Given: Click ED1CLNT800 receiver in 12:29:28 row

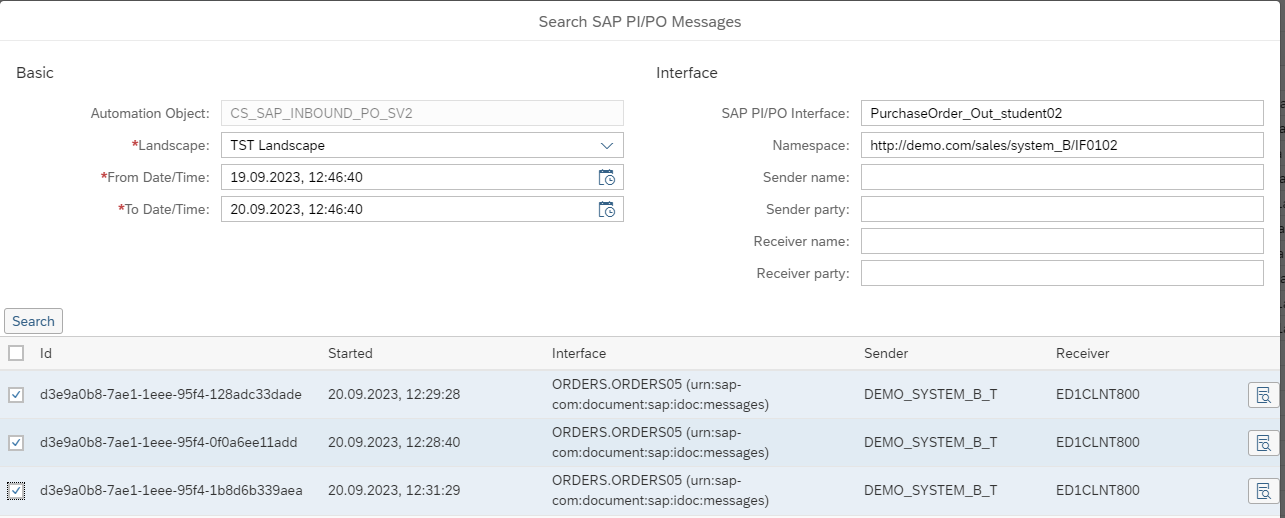Looking at the screenshot, I should pos(1098,395).
